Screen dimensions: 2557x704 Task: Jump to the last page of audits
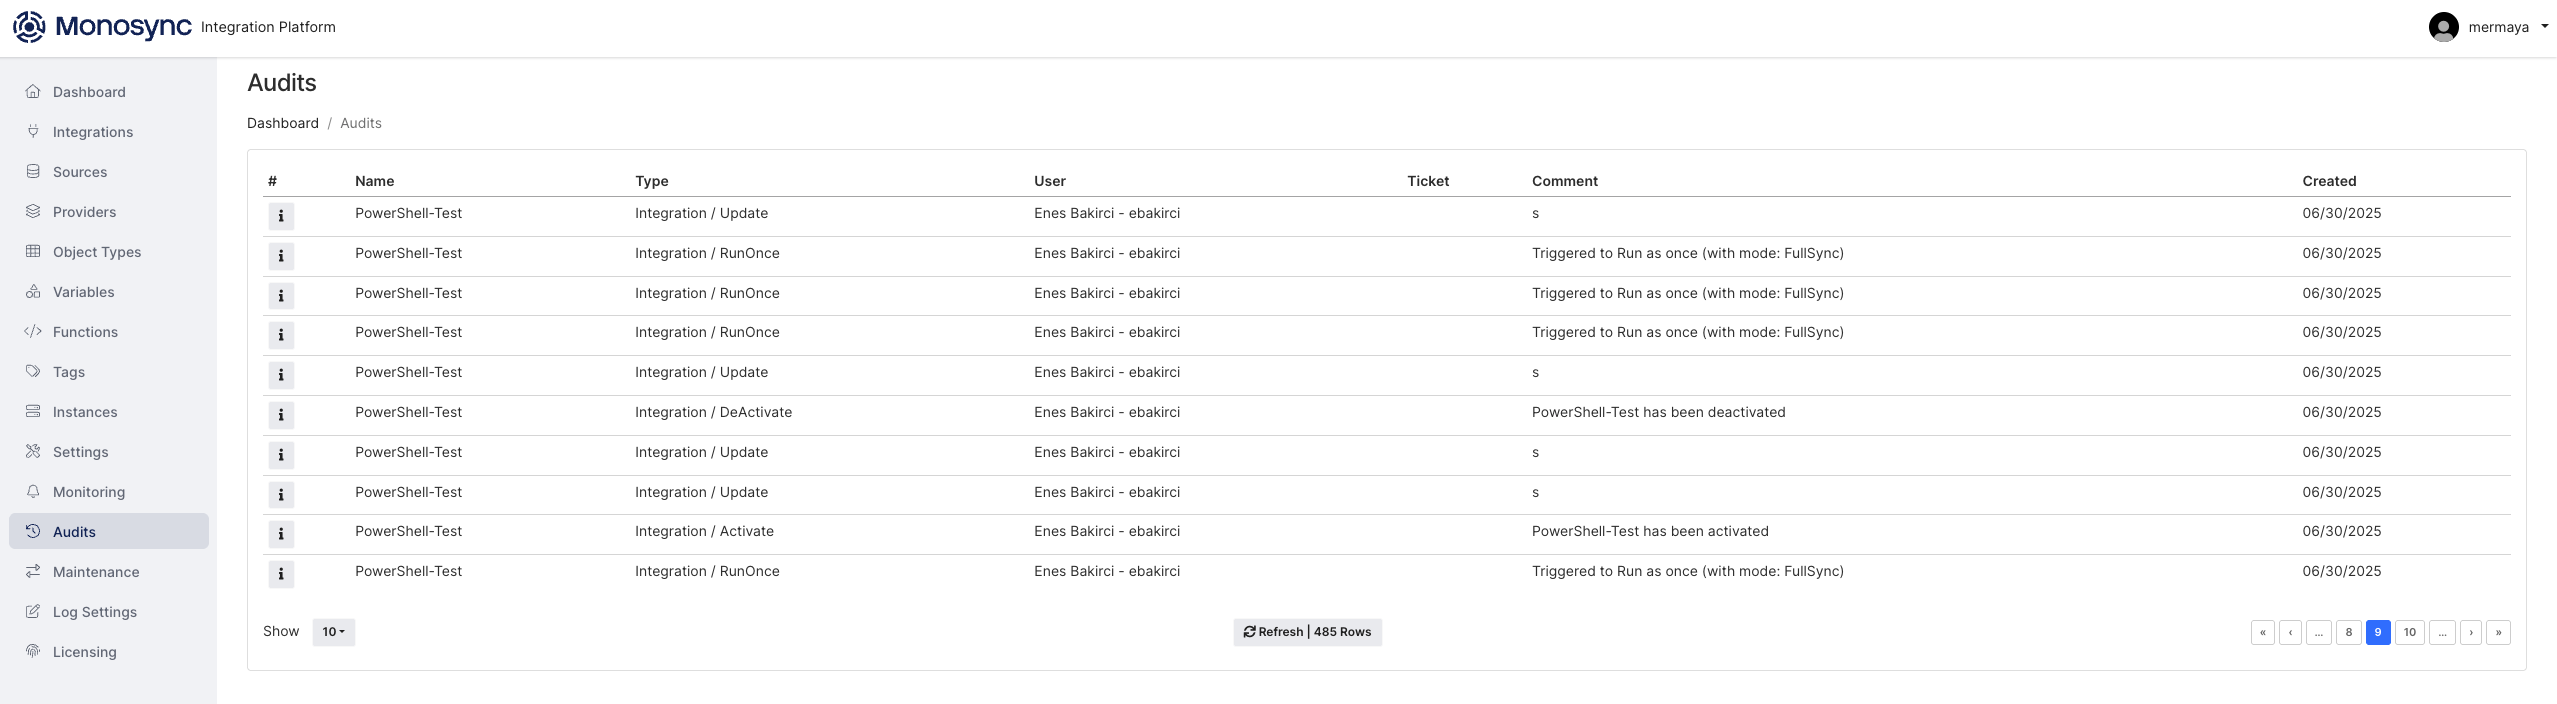(2498, 632)
